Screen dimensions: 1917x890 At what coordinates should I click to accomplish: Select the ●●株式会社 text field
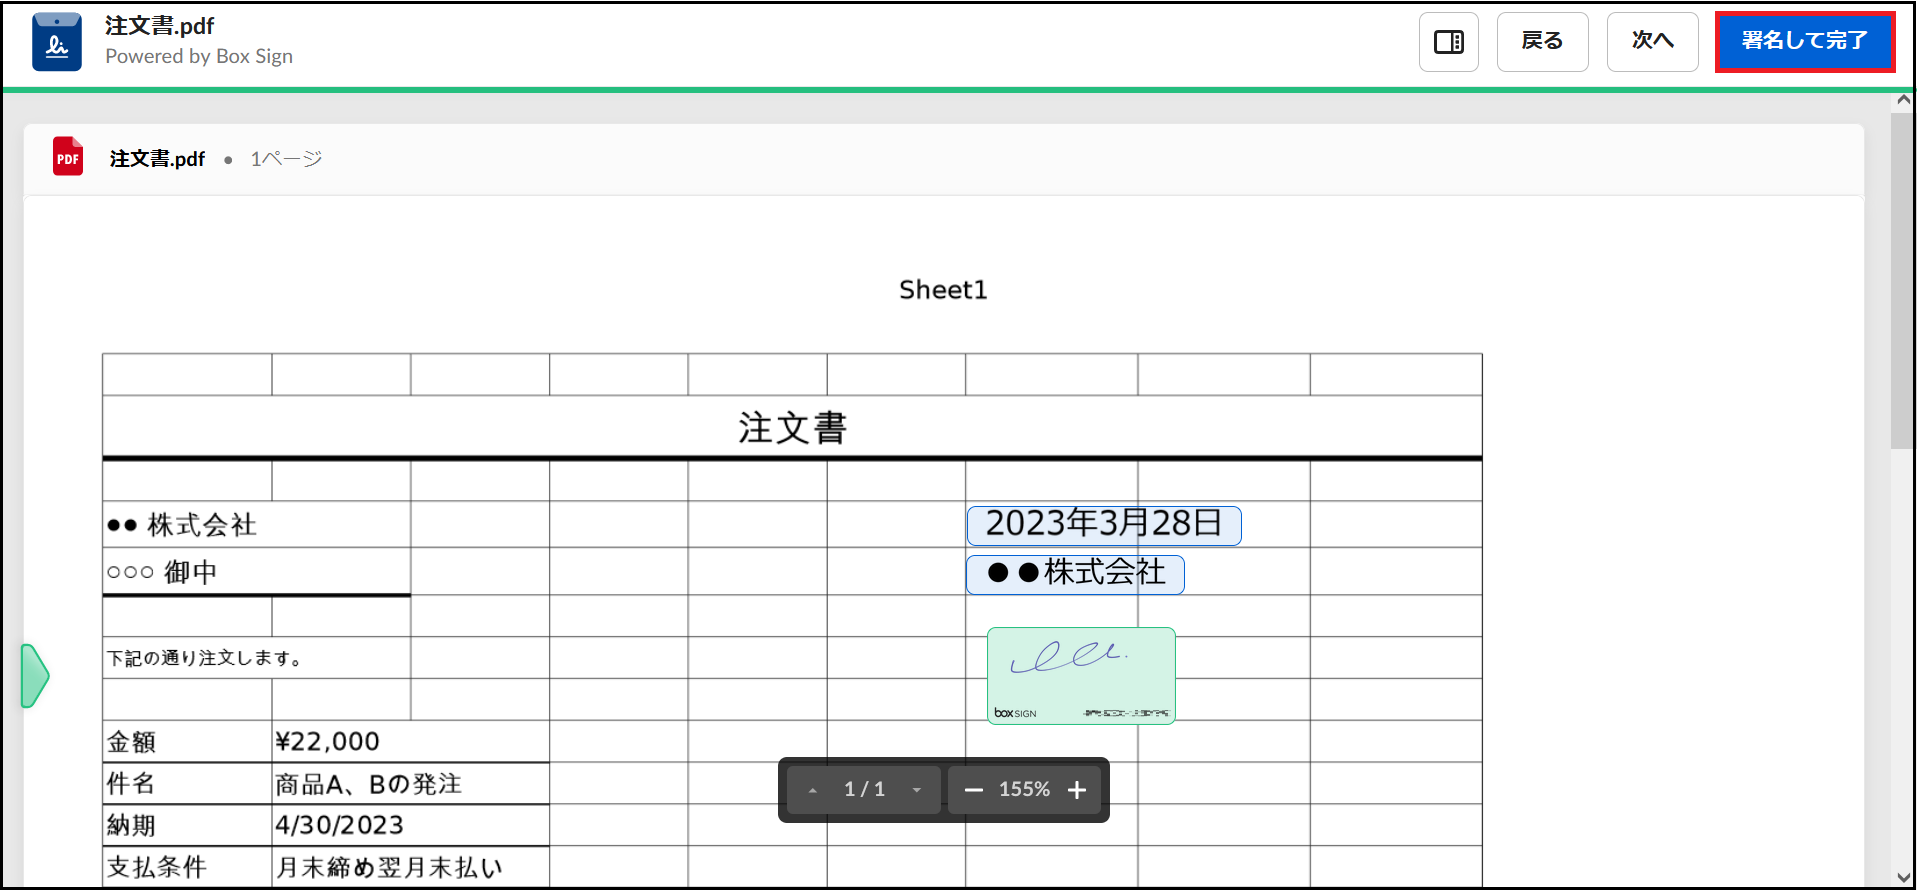(x=1075, y=574)
